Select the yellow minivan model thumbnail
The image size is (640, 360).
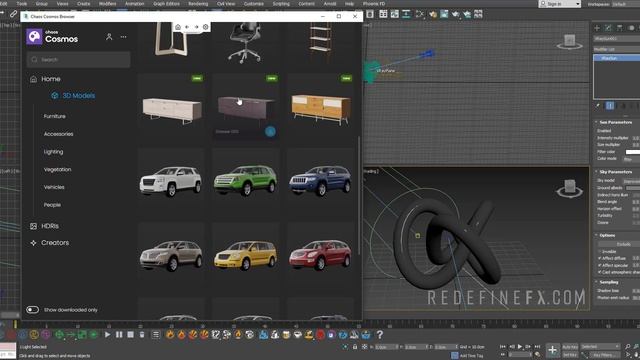coord(245,255)
